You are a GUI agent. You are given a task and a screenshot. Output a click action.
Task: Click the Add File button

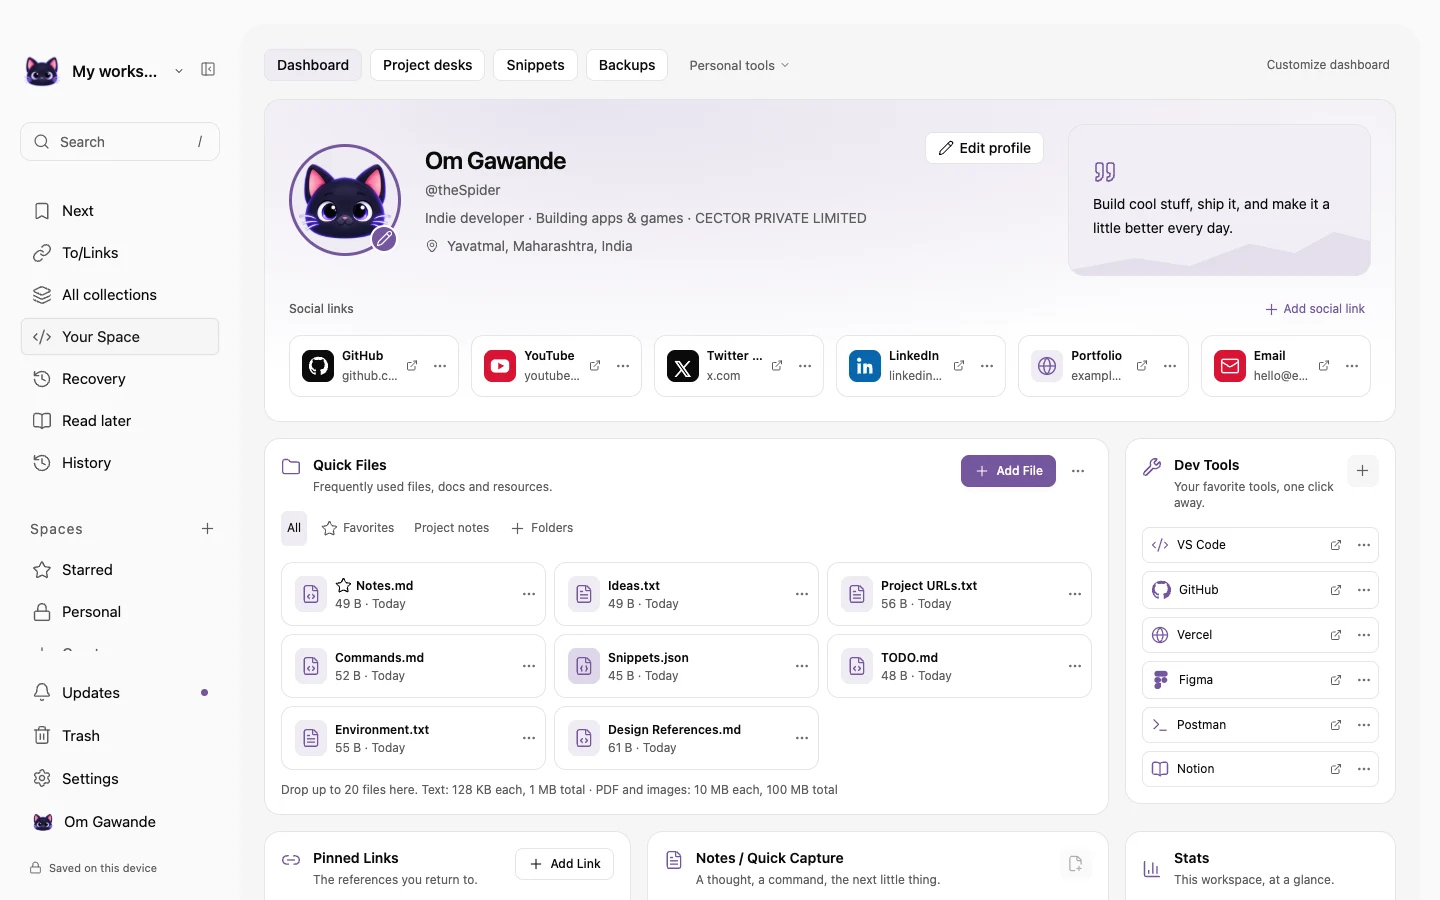click(1008, 471)
